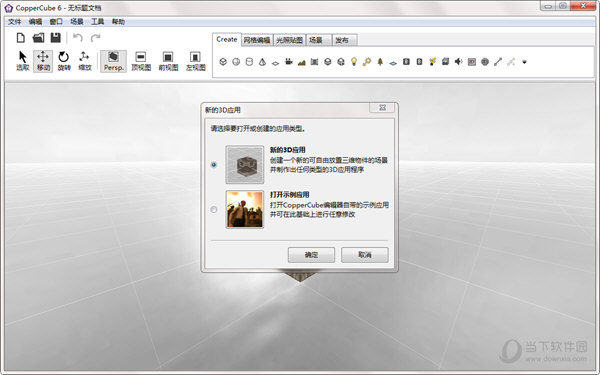Add a cylinder mesh to scene
600x375 pixels.
click(249, 62)
